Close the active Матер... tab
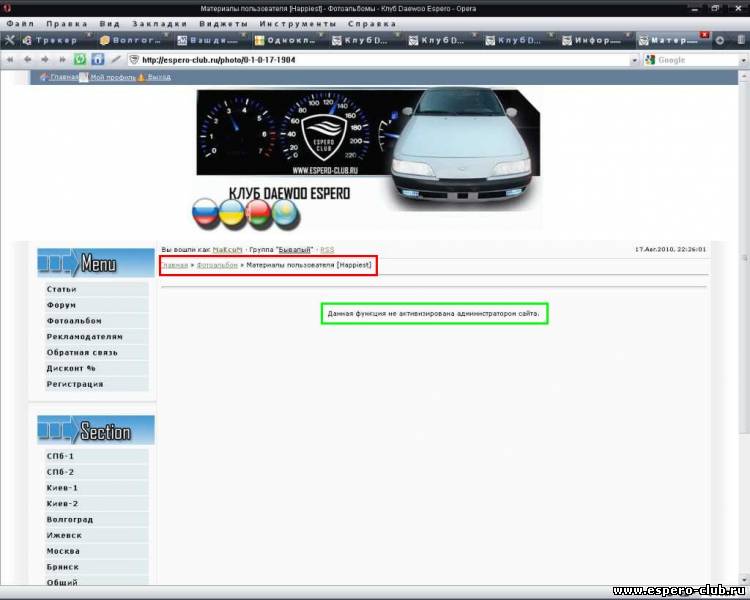 pyautogui.click(x=704, y=35)
